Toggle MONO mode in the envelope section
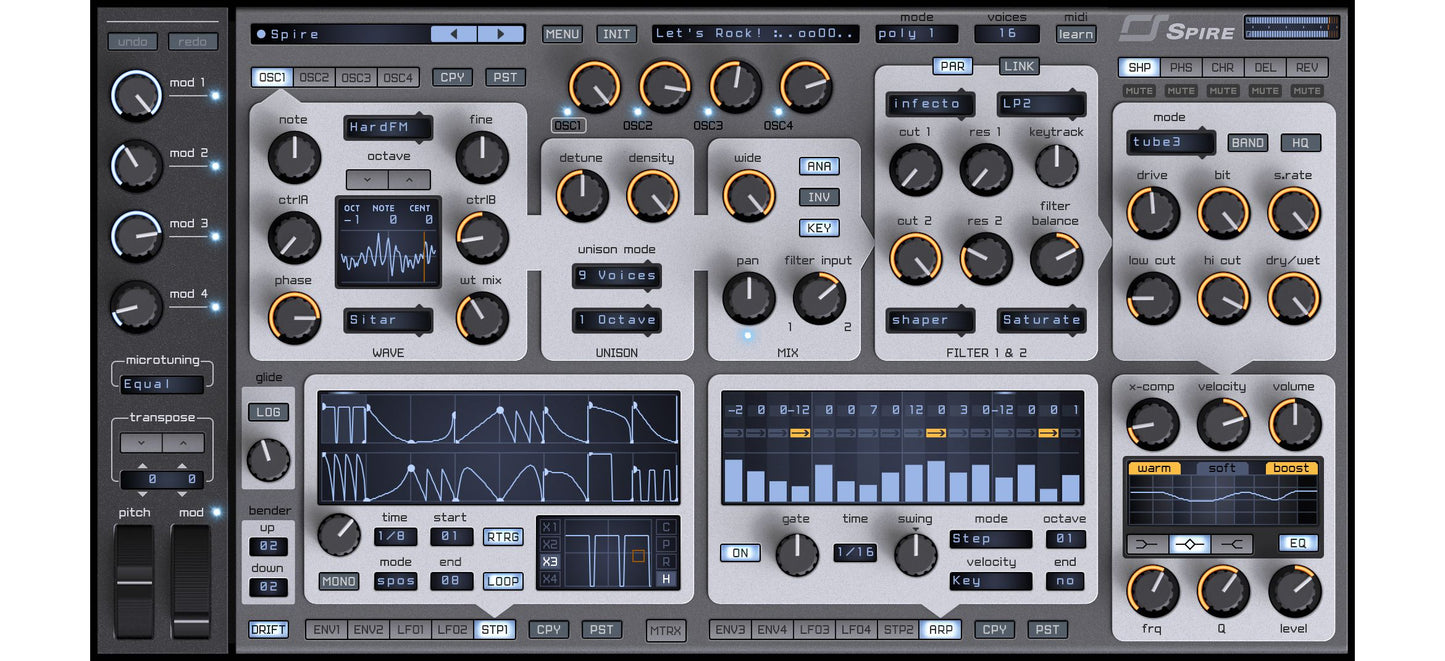Viewport: 1445px width, 661px height. pos(339,581)
